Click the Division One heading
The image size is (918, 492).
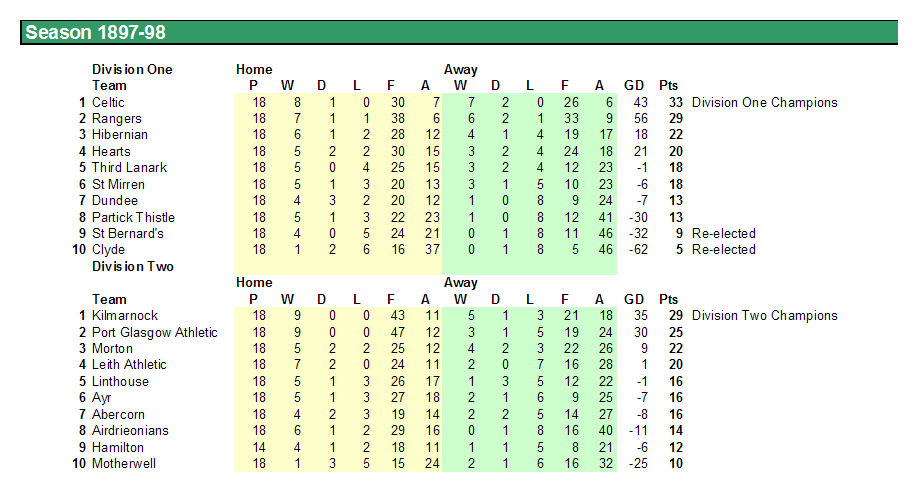click(132, 70)
